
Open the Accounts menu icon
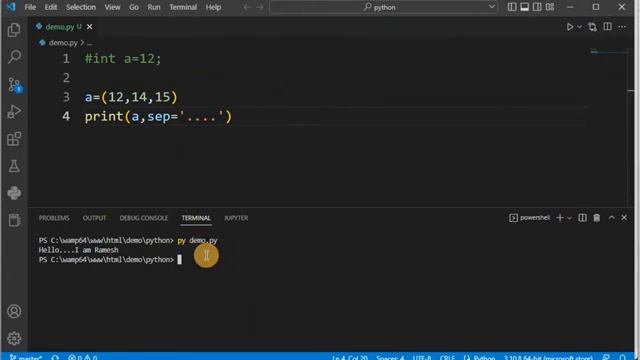coord(14,311)
